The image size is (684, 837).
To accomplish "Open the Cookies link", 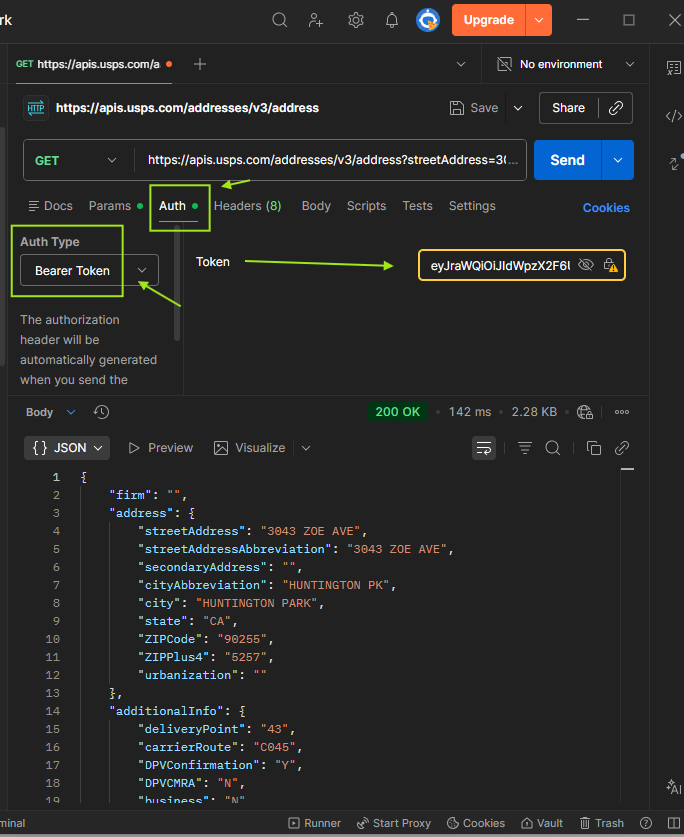I will coord(606,208).
